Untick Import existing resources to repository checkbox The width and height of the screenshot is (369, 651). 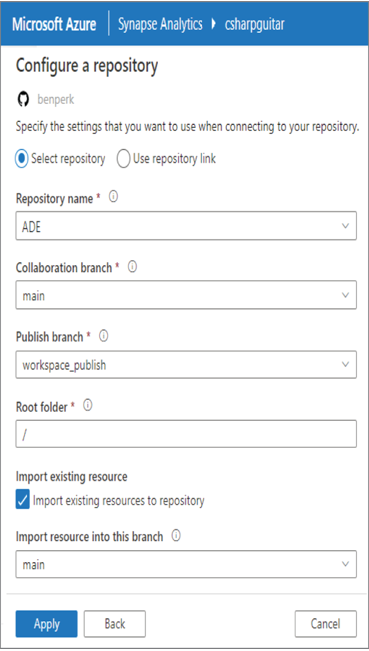[x=22, y=500]
